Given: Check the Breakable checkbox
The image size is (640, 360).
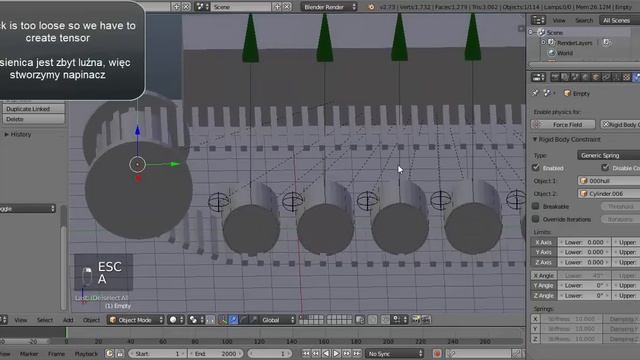Looking at the screenshot, I should click(x=536, y=206).
